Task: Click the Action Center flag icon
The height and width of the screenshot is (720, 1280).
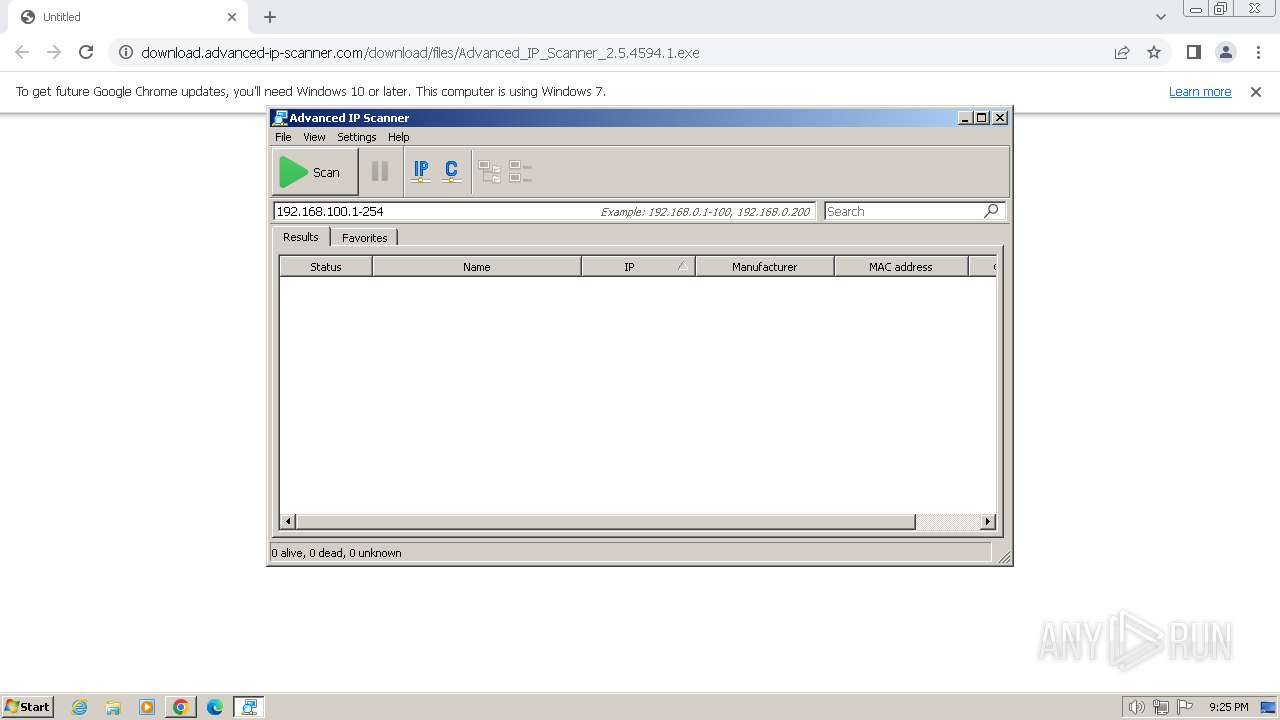Action: [1185, 707]
